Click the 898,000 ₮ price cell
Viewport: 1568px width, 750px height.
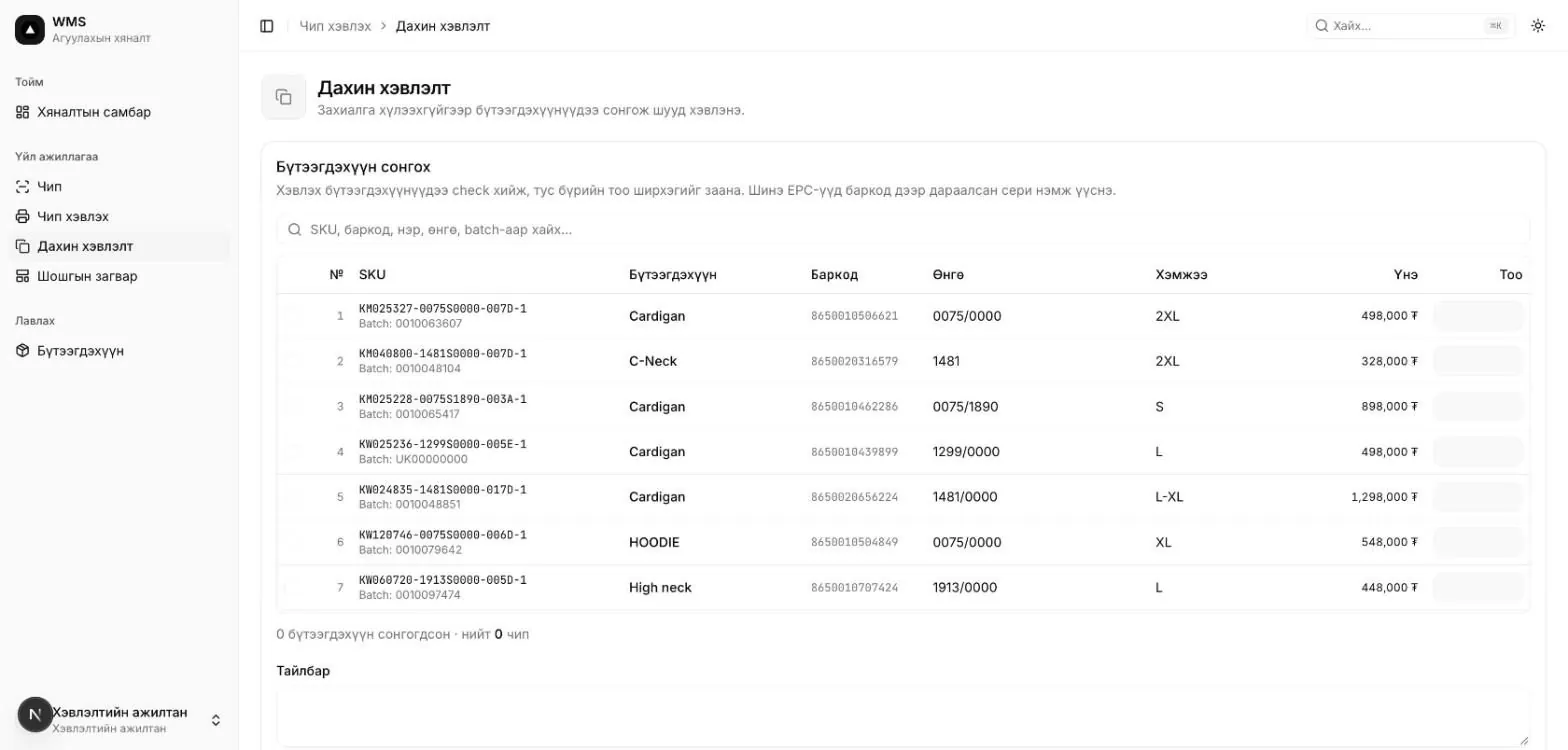1389,407
